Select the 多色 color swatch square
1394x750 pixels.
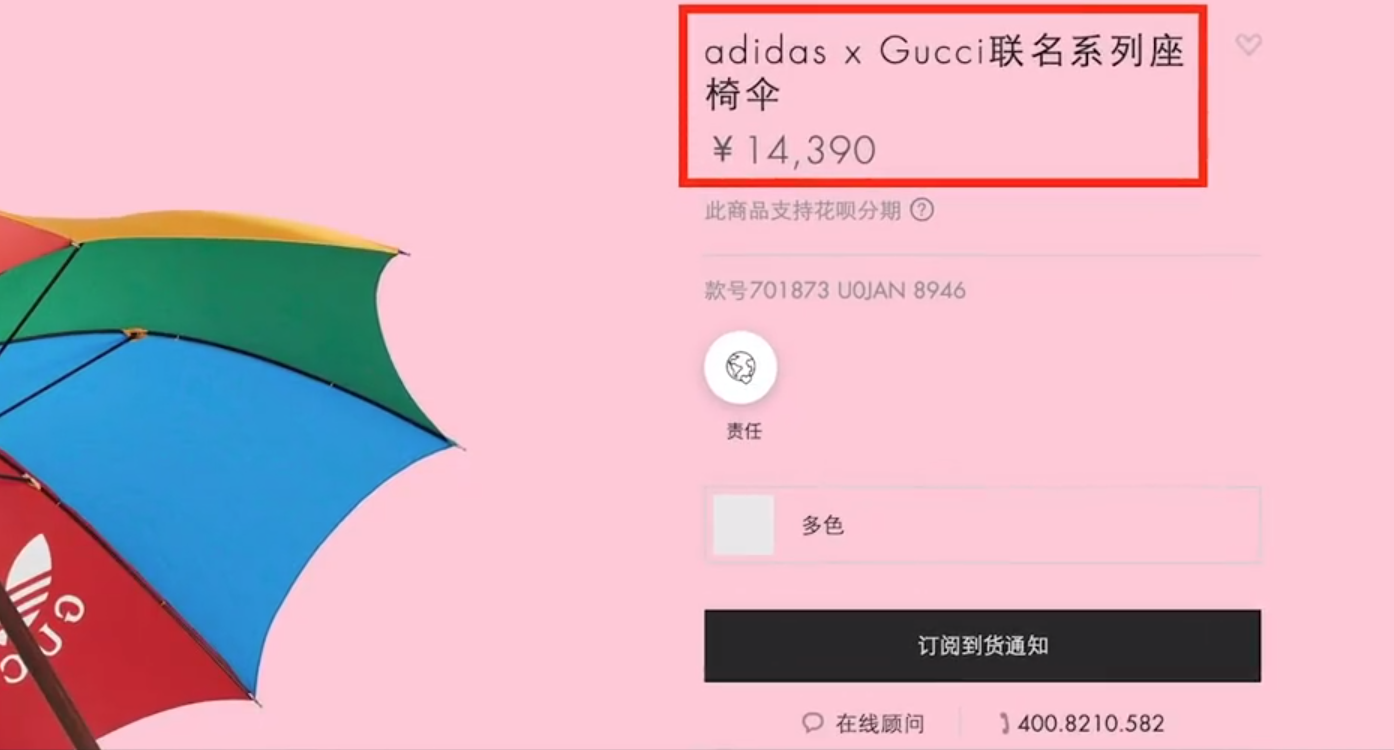click(x=743, y=525)
